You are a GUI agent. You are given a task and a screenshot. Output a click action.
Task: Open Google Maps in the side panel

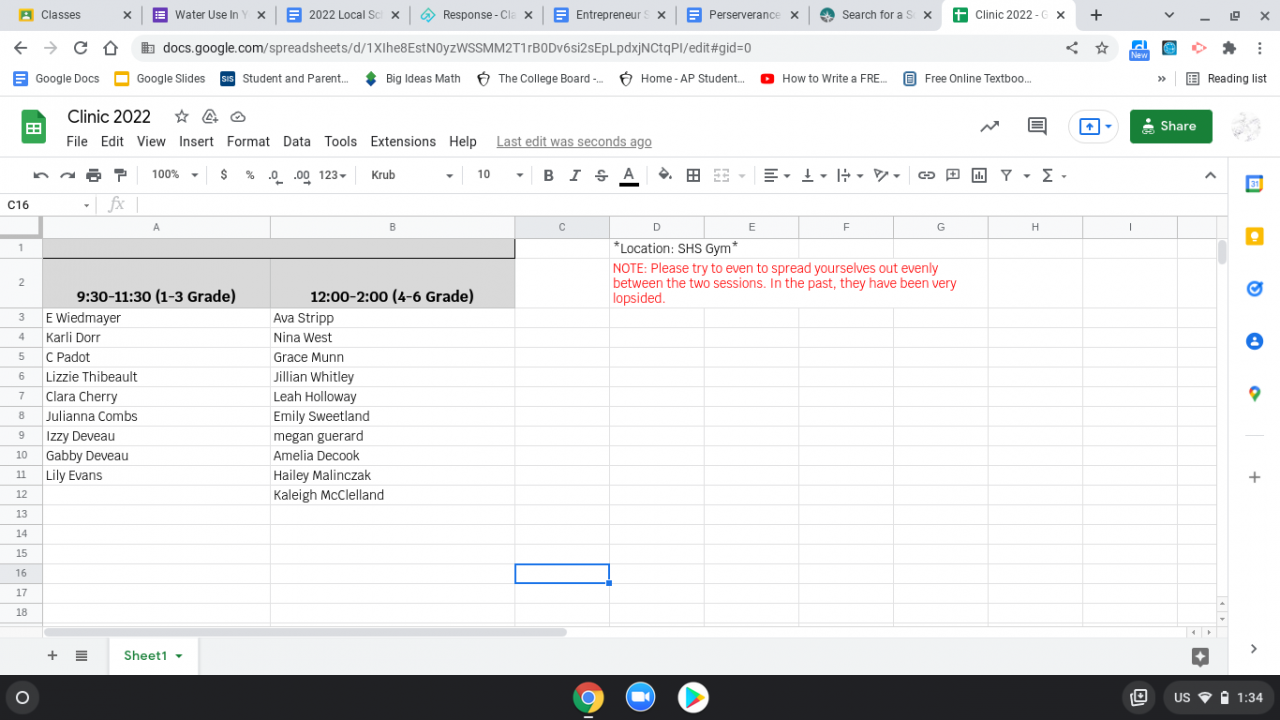(x=1255, y=394)
